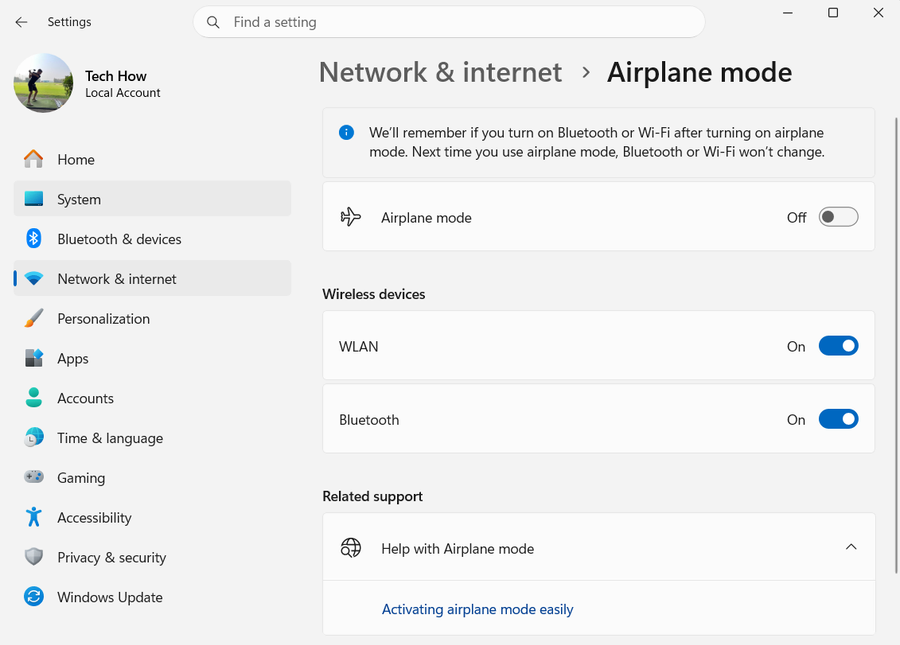
Task: Turn on the Airplane mode toggle
Action: (x=838, y=217)
